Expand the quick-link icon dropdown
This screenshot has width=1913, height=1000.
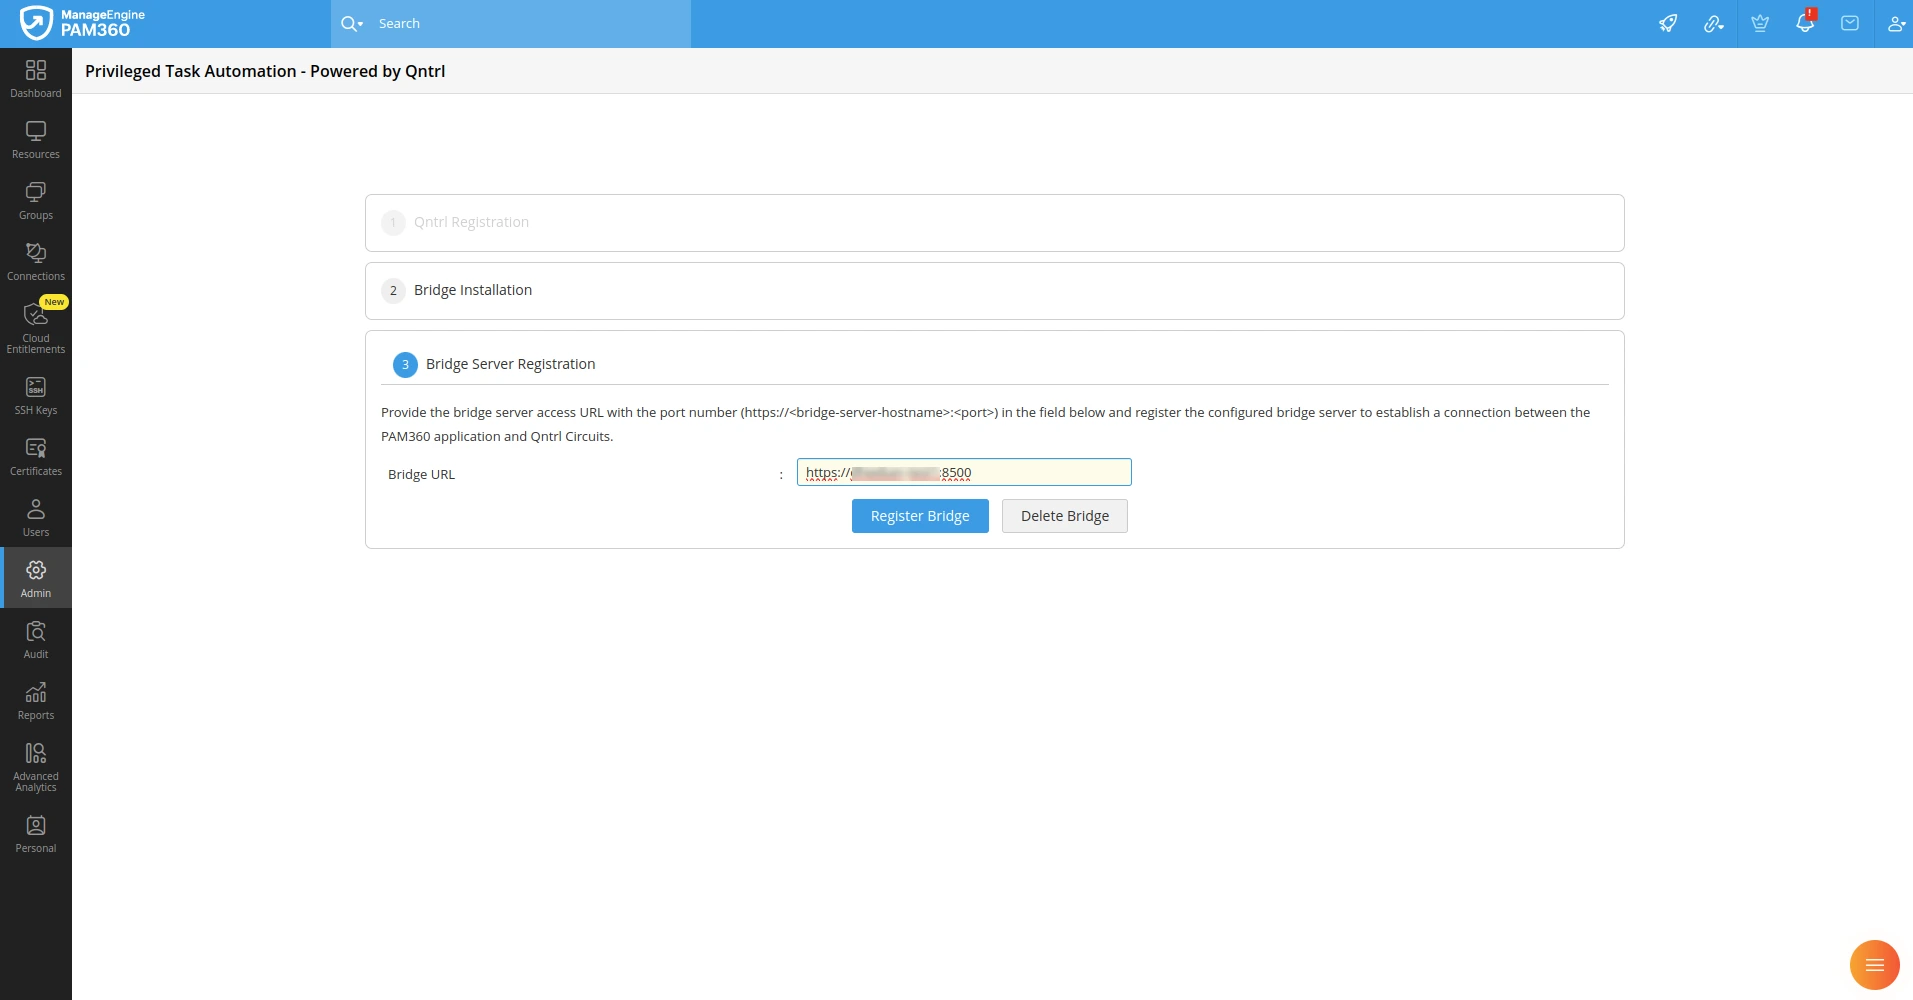point(1714,23)
